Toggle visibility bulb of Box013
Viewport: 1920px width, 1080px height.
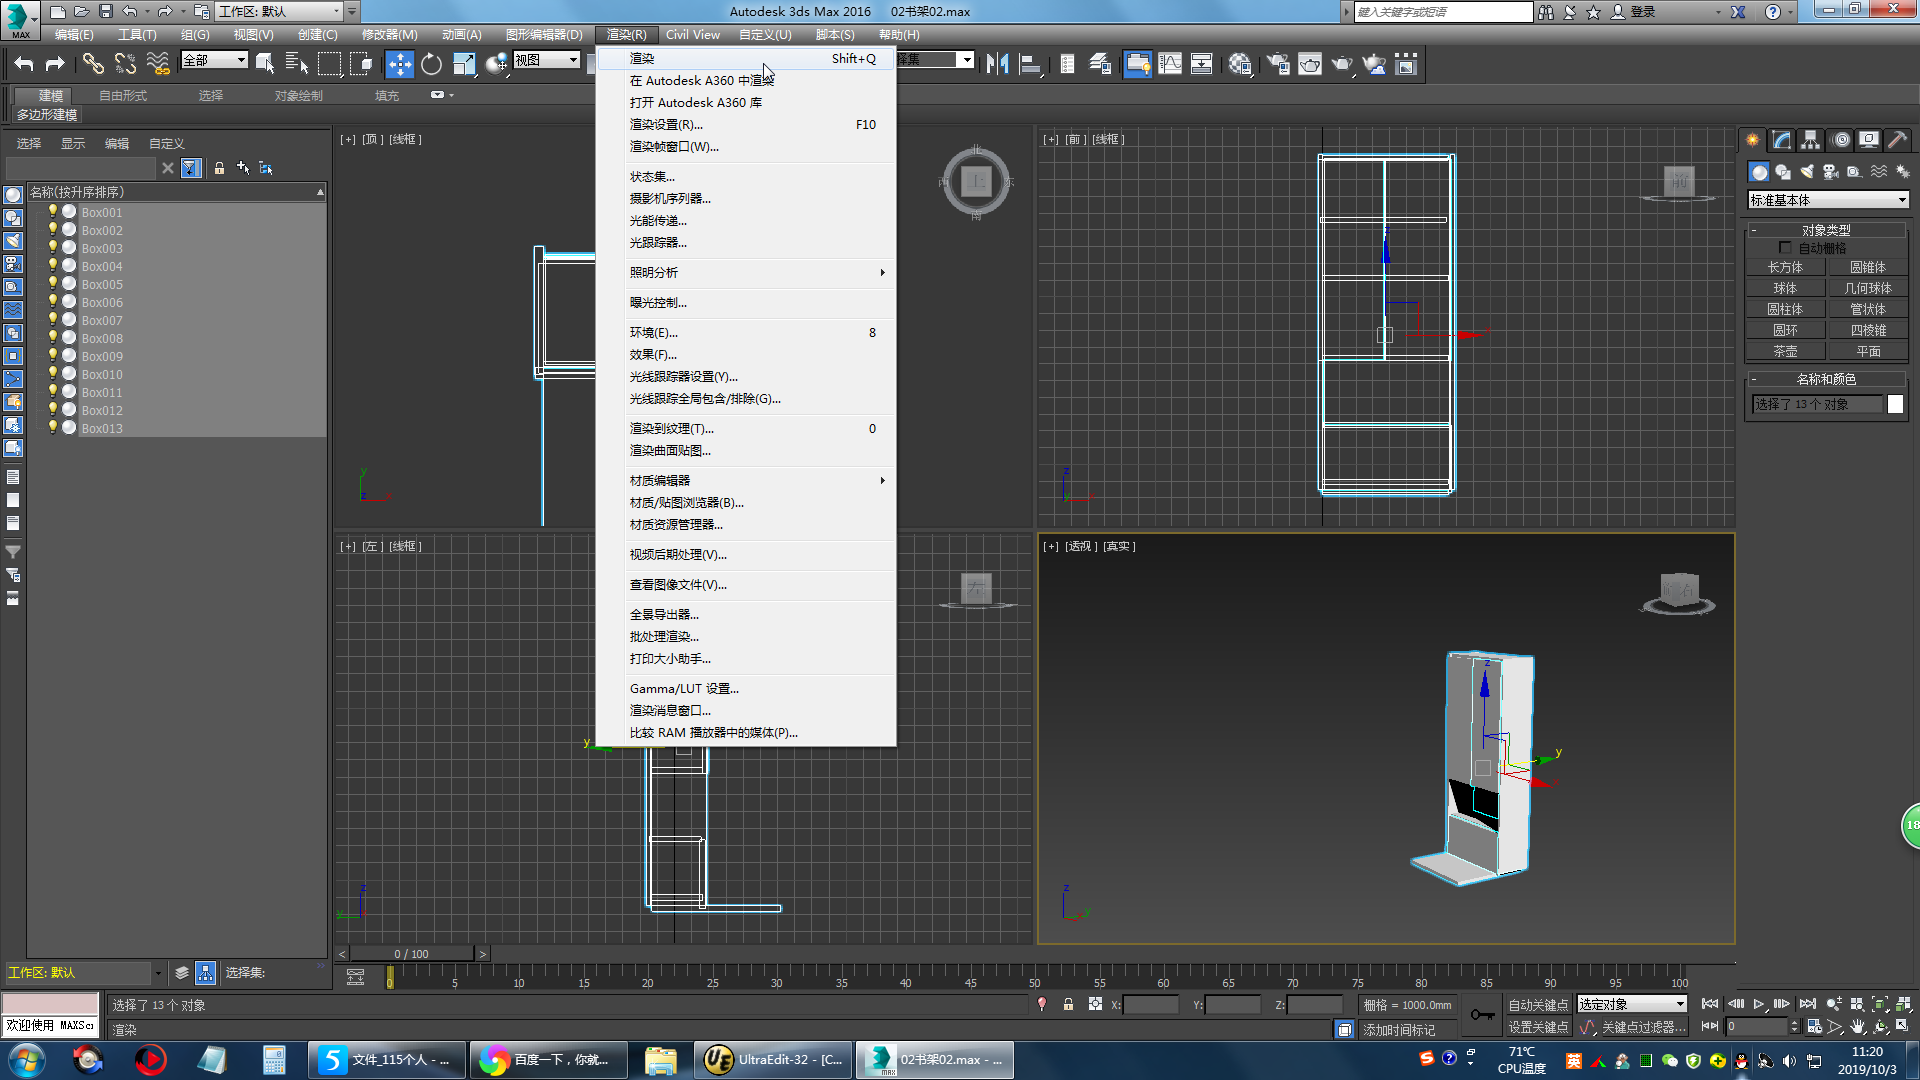[53, 428]
